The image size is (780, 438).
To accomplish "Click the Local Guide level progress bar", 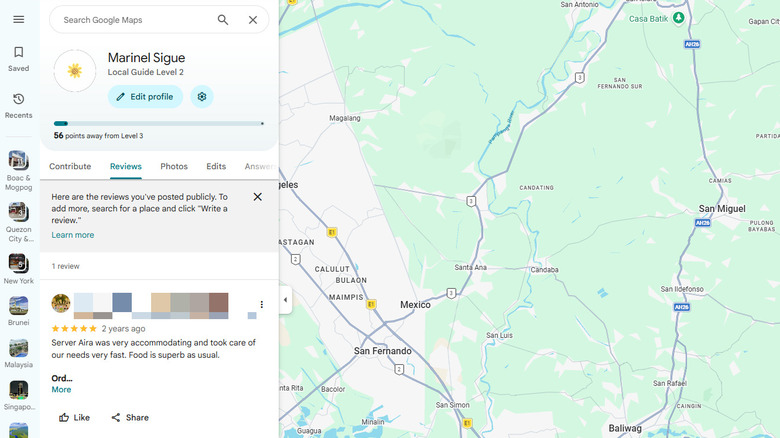I will [x=159, y=123].
